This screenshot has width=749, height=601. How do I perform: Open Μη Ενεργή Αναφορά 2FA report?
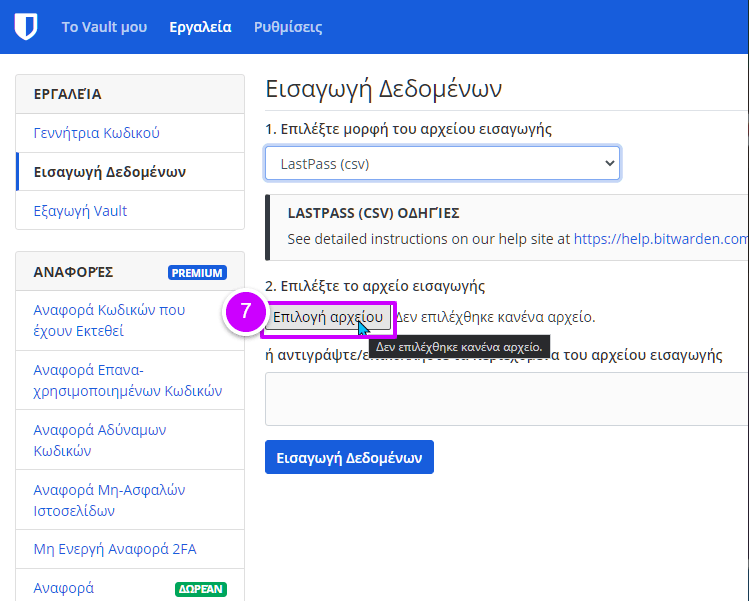pos(130,549)
